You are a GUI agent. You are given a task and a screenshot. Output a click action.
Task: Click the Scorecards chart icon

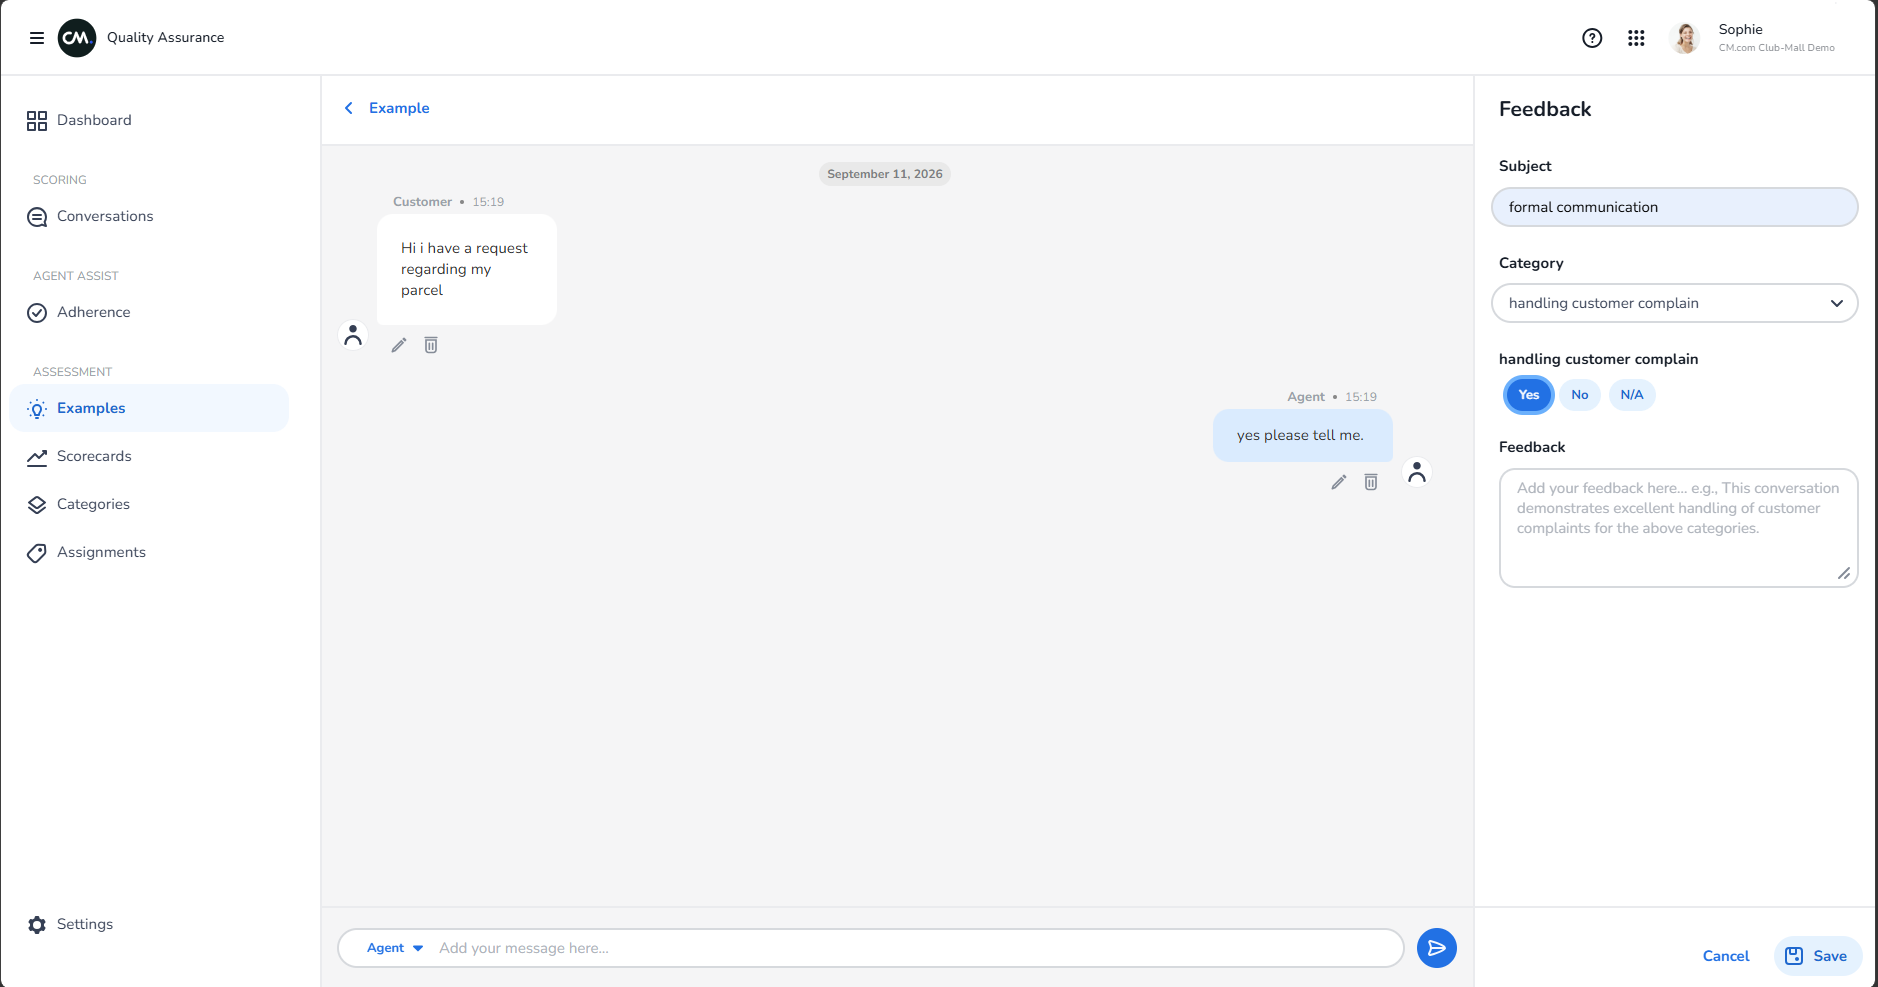point(37,457)
